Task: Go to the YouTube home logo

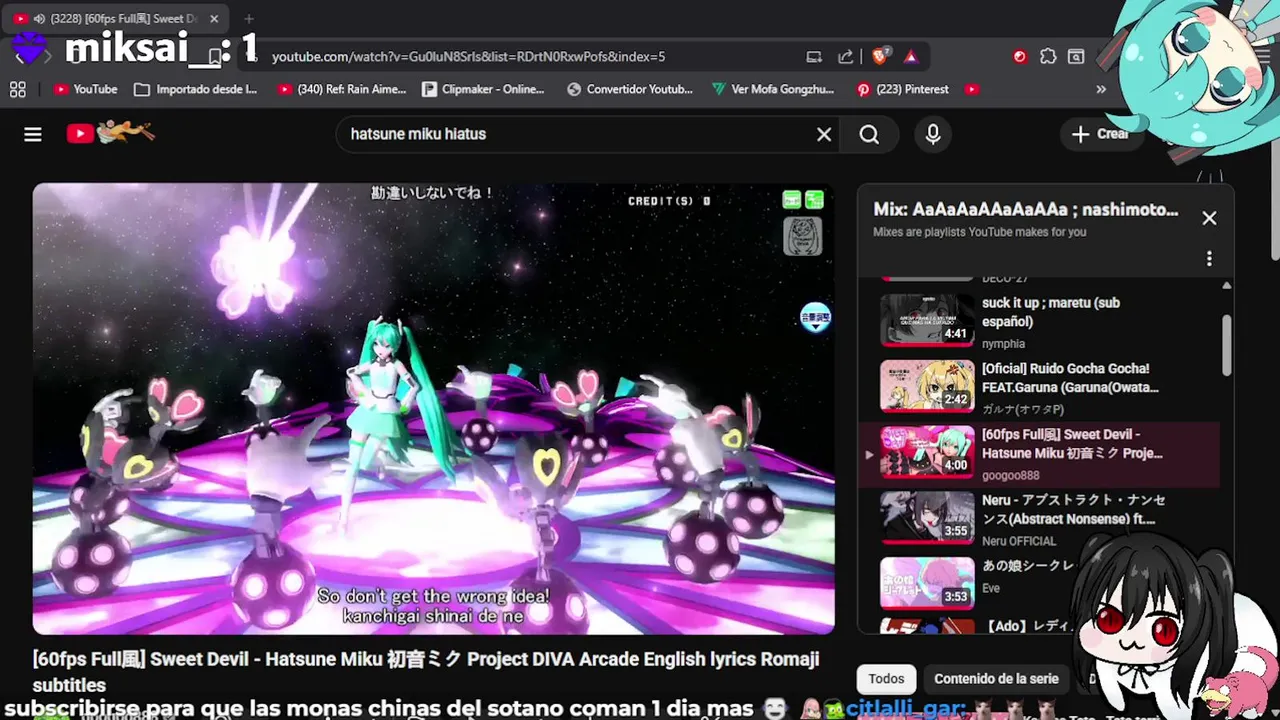Action: 110,133
